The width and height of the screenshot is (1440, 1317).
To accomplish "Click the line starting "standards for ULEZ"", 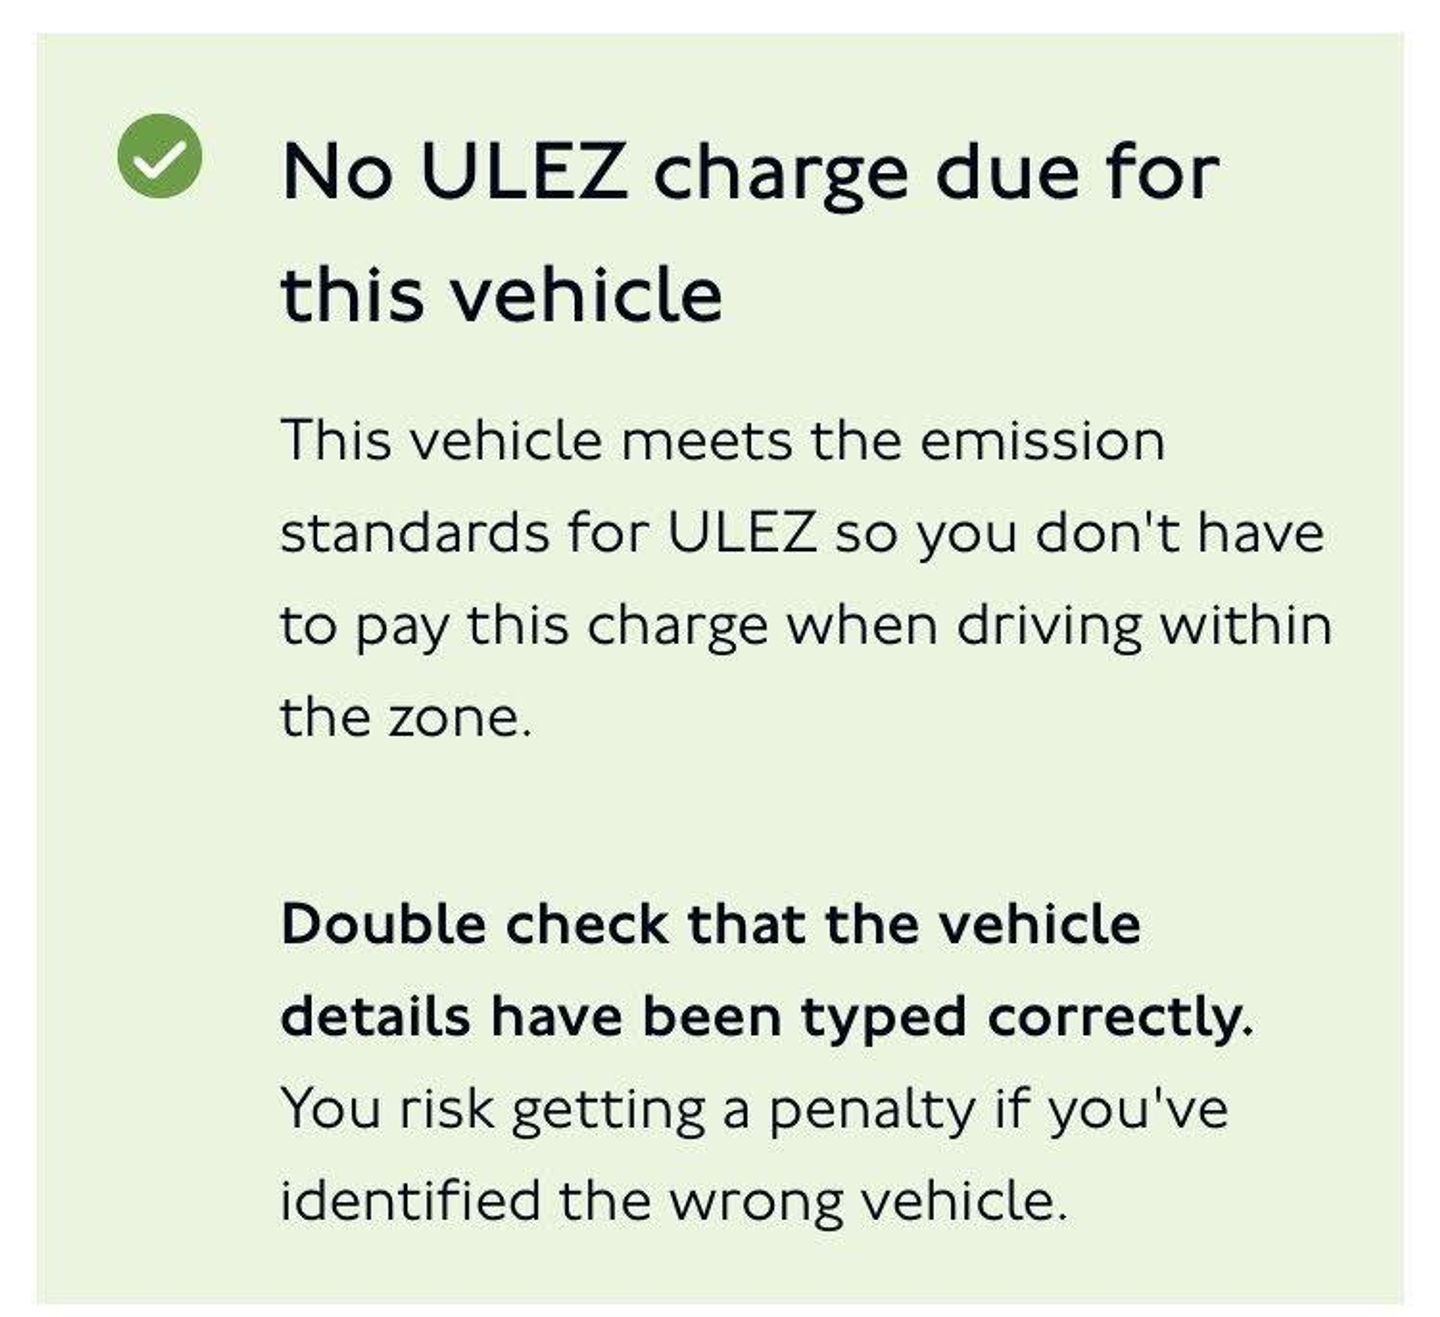I will coord(801,532).
